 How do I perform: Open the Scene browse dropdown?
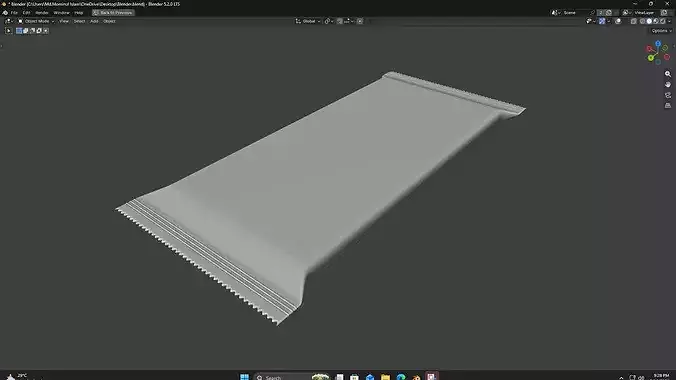pyautogui.click(x=556, y=13)
